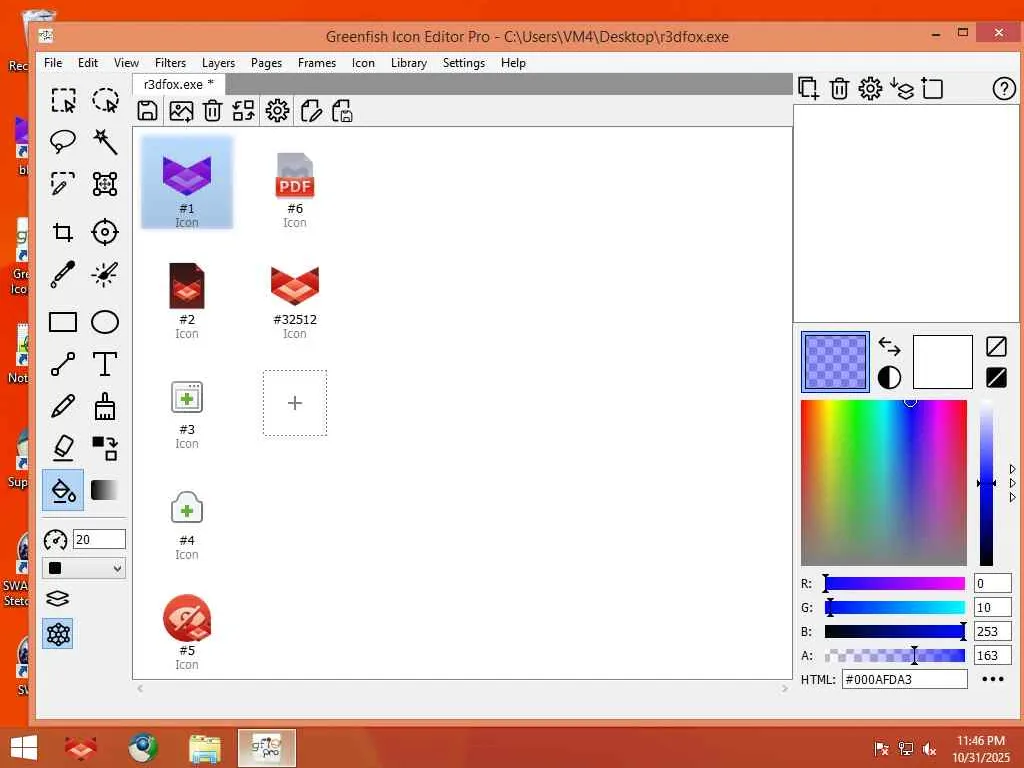Viewport: 1024px width, 768px height.
Task: Open layer properties gear icon
Action: click(870, 88)
